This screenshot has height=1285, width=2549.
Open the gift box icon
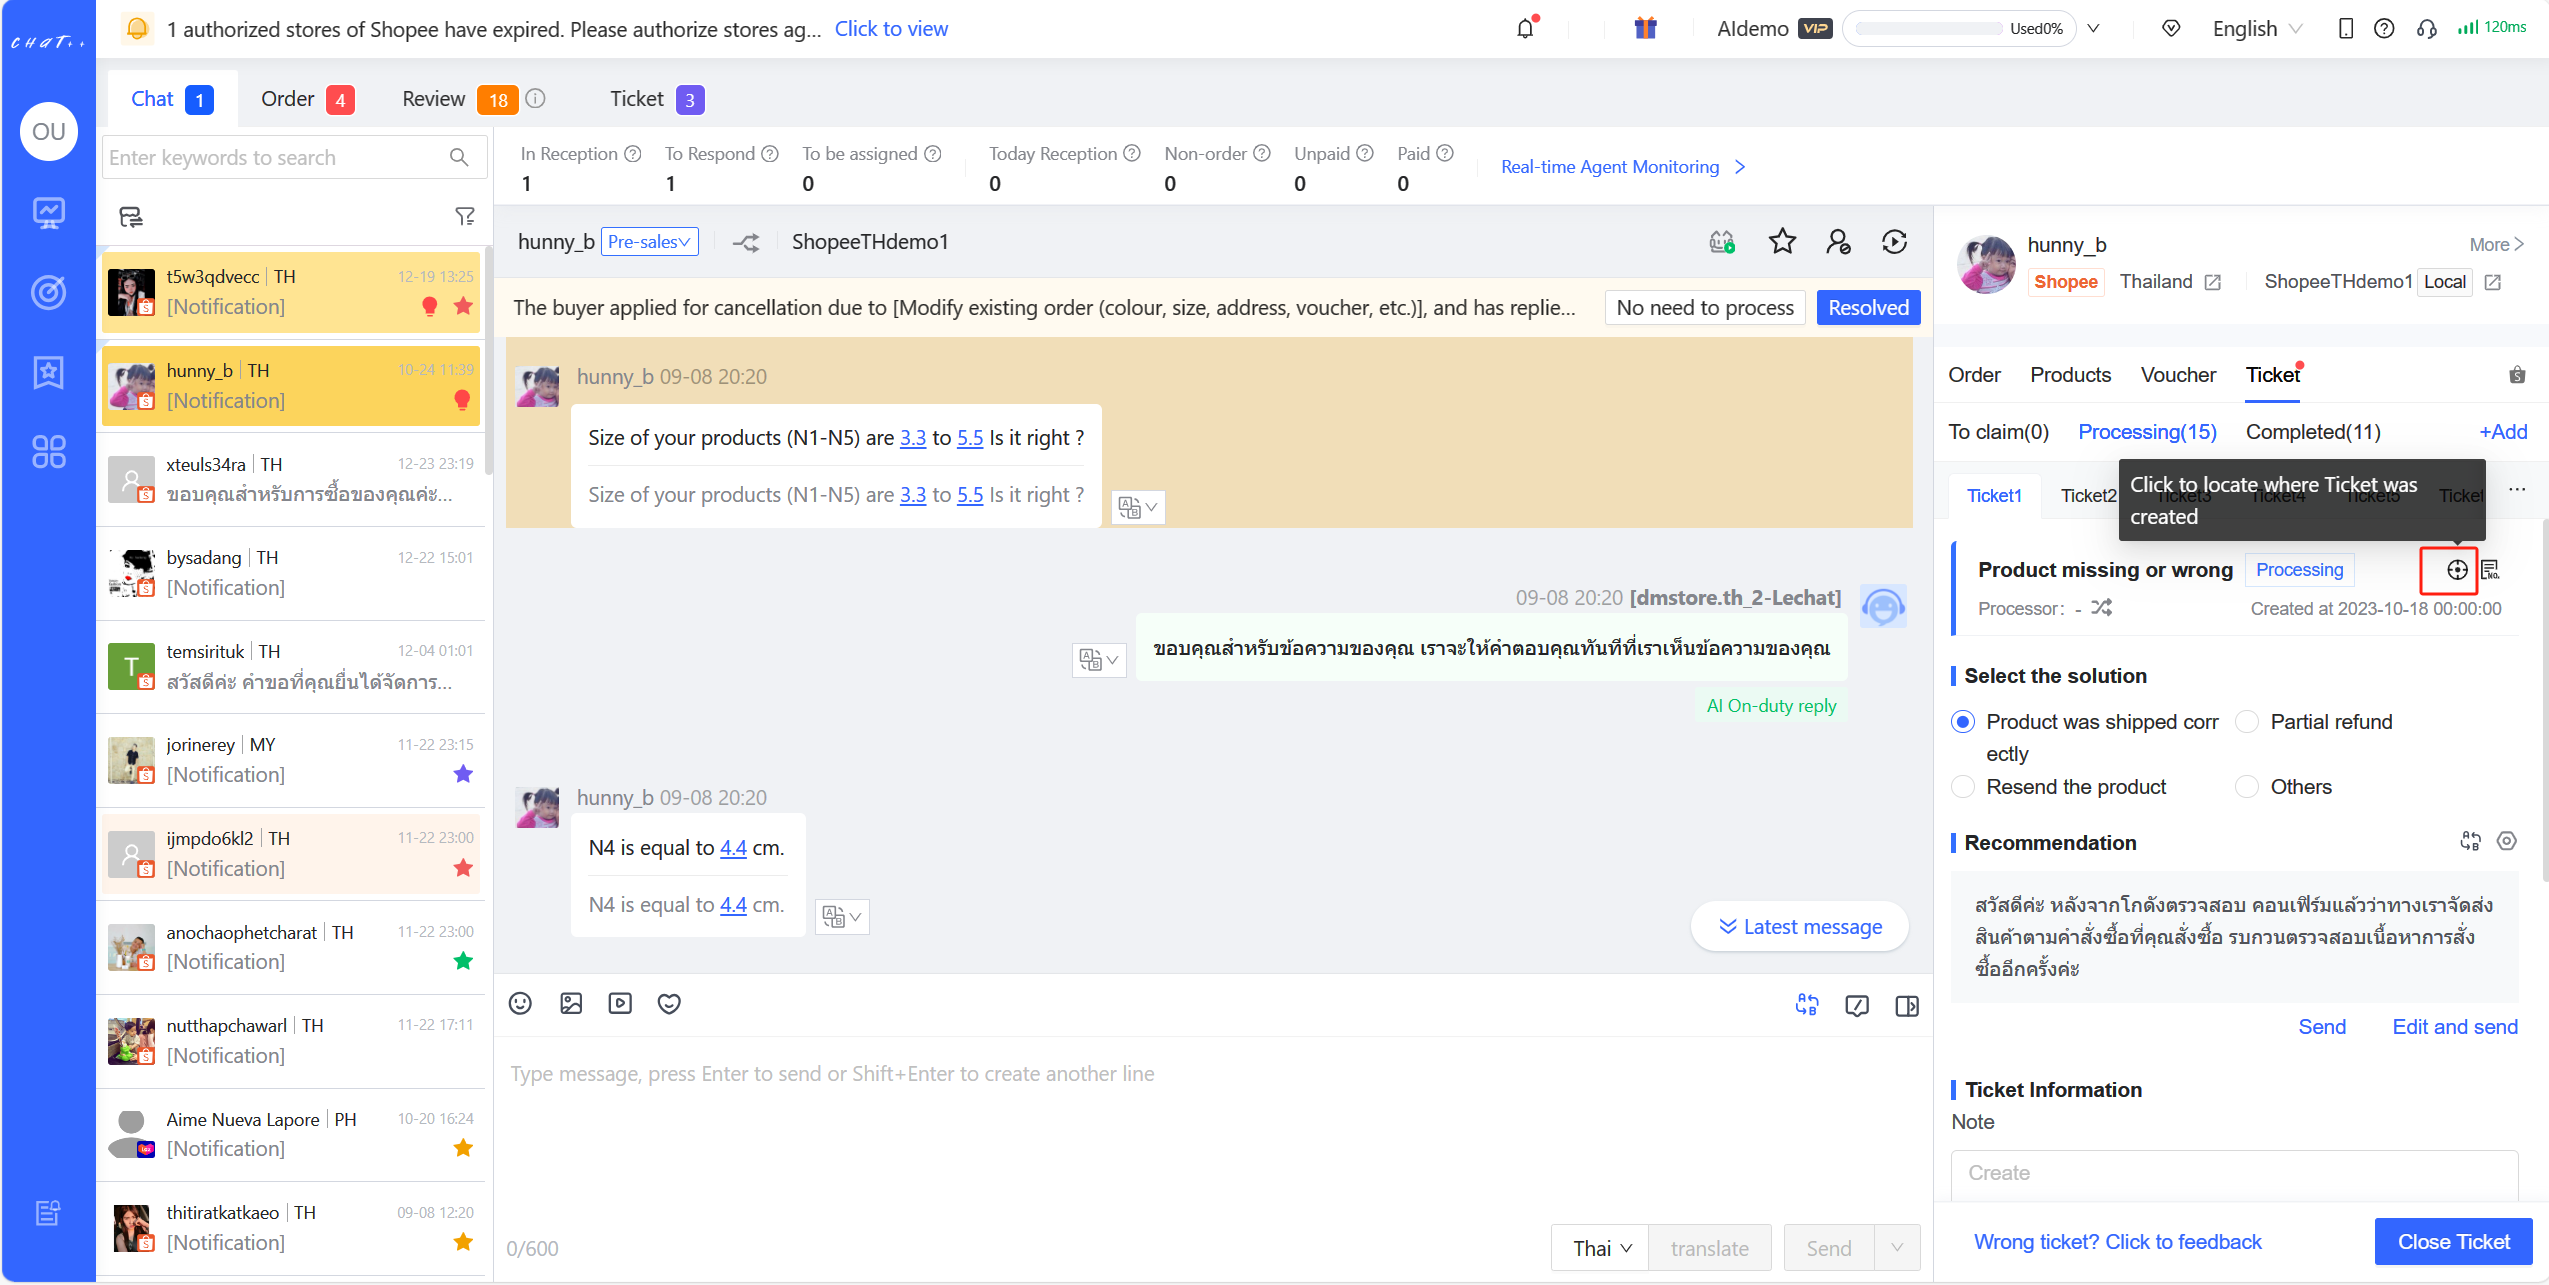[x=1645, y=28]
